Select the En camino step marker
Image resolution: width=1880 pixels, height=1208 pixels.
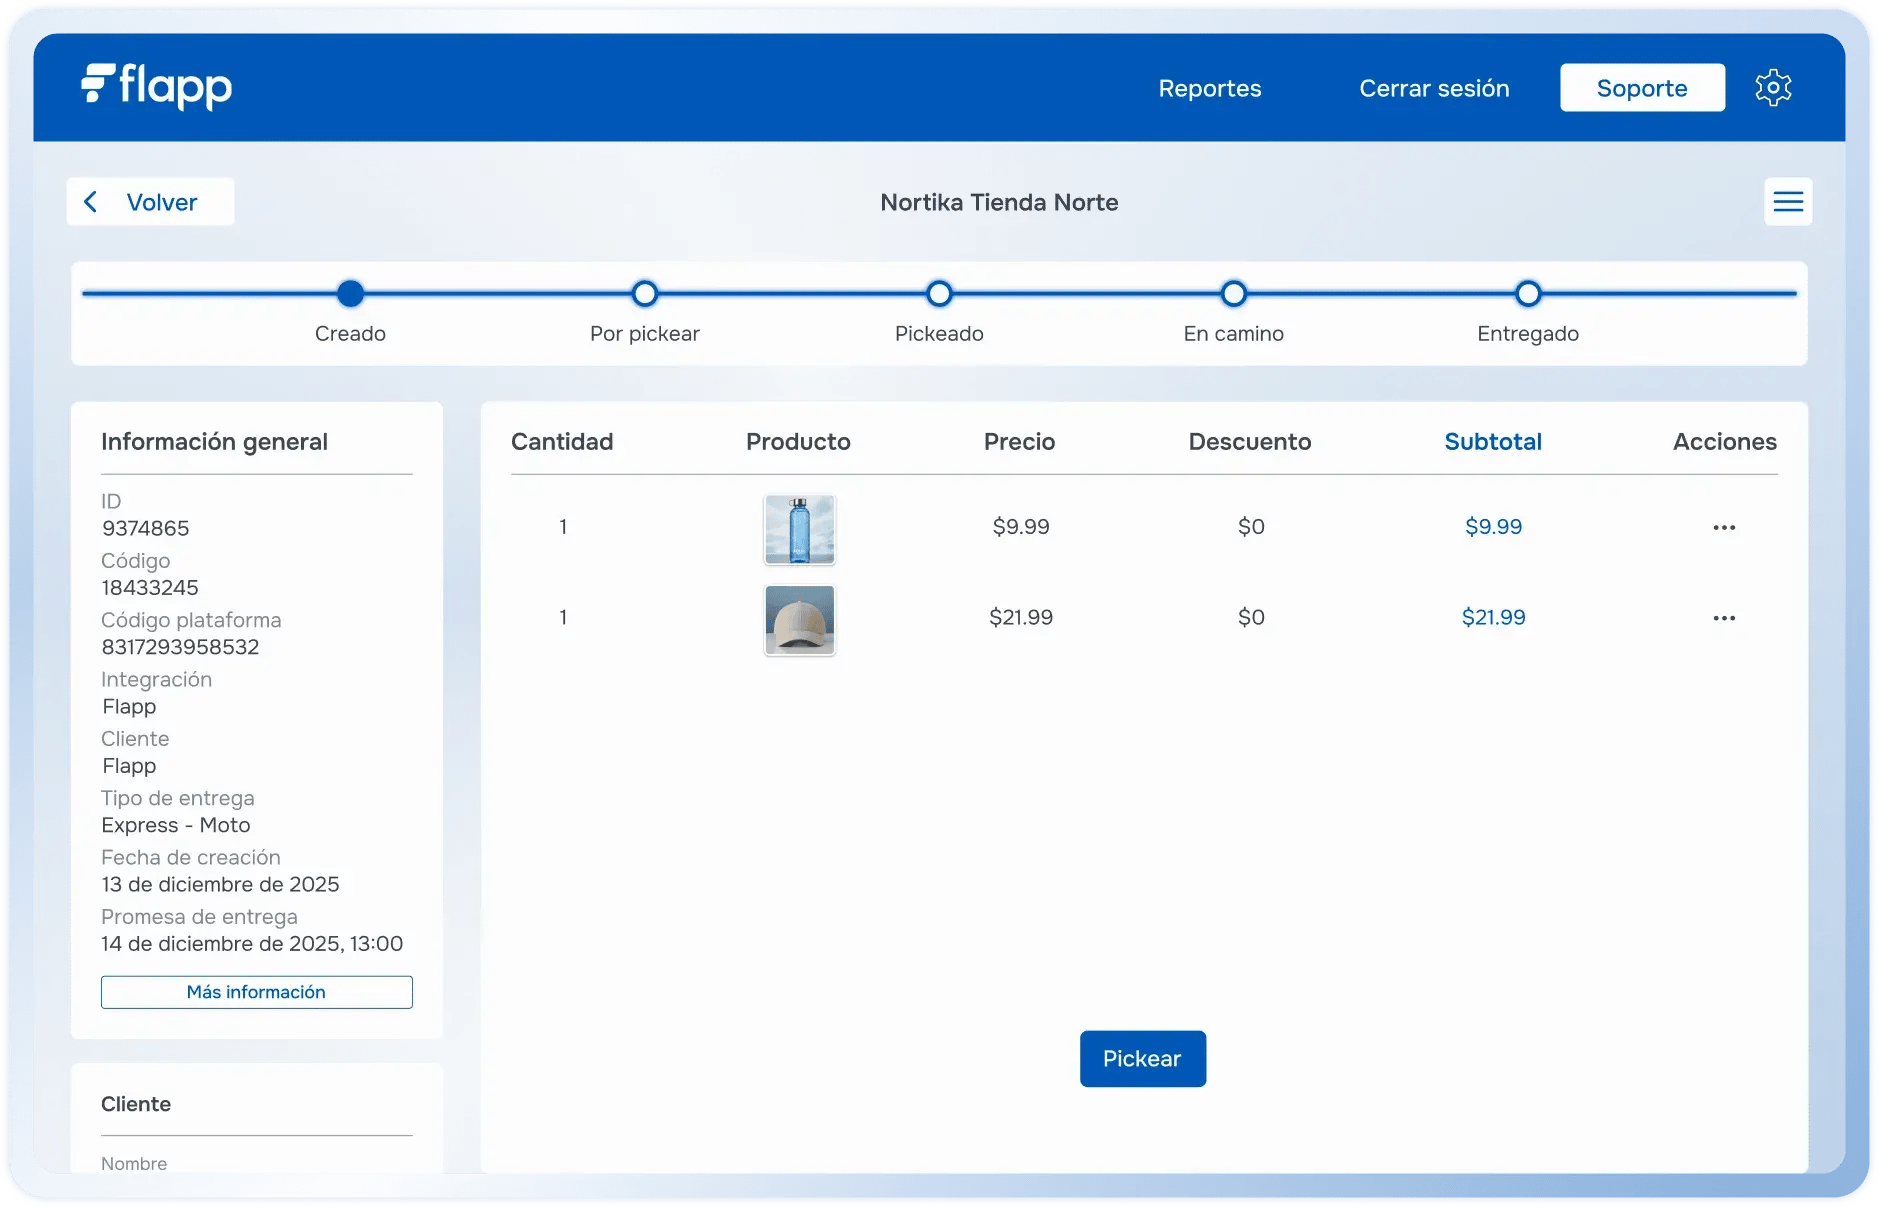1234,294
